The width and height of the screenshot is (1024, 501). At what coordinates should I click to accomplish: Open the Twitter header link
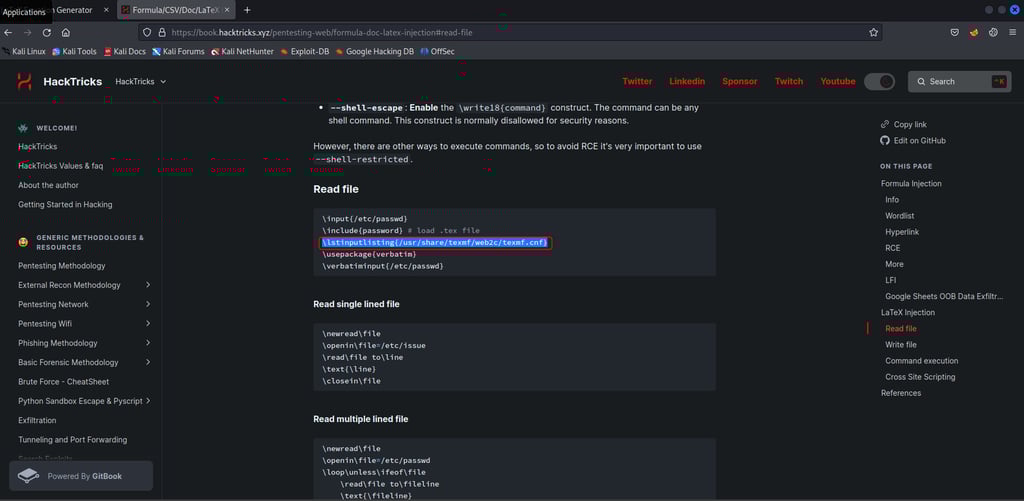(x=637, y=82)
